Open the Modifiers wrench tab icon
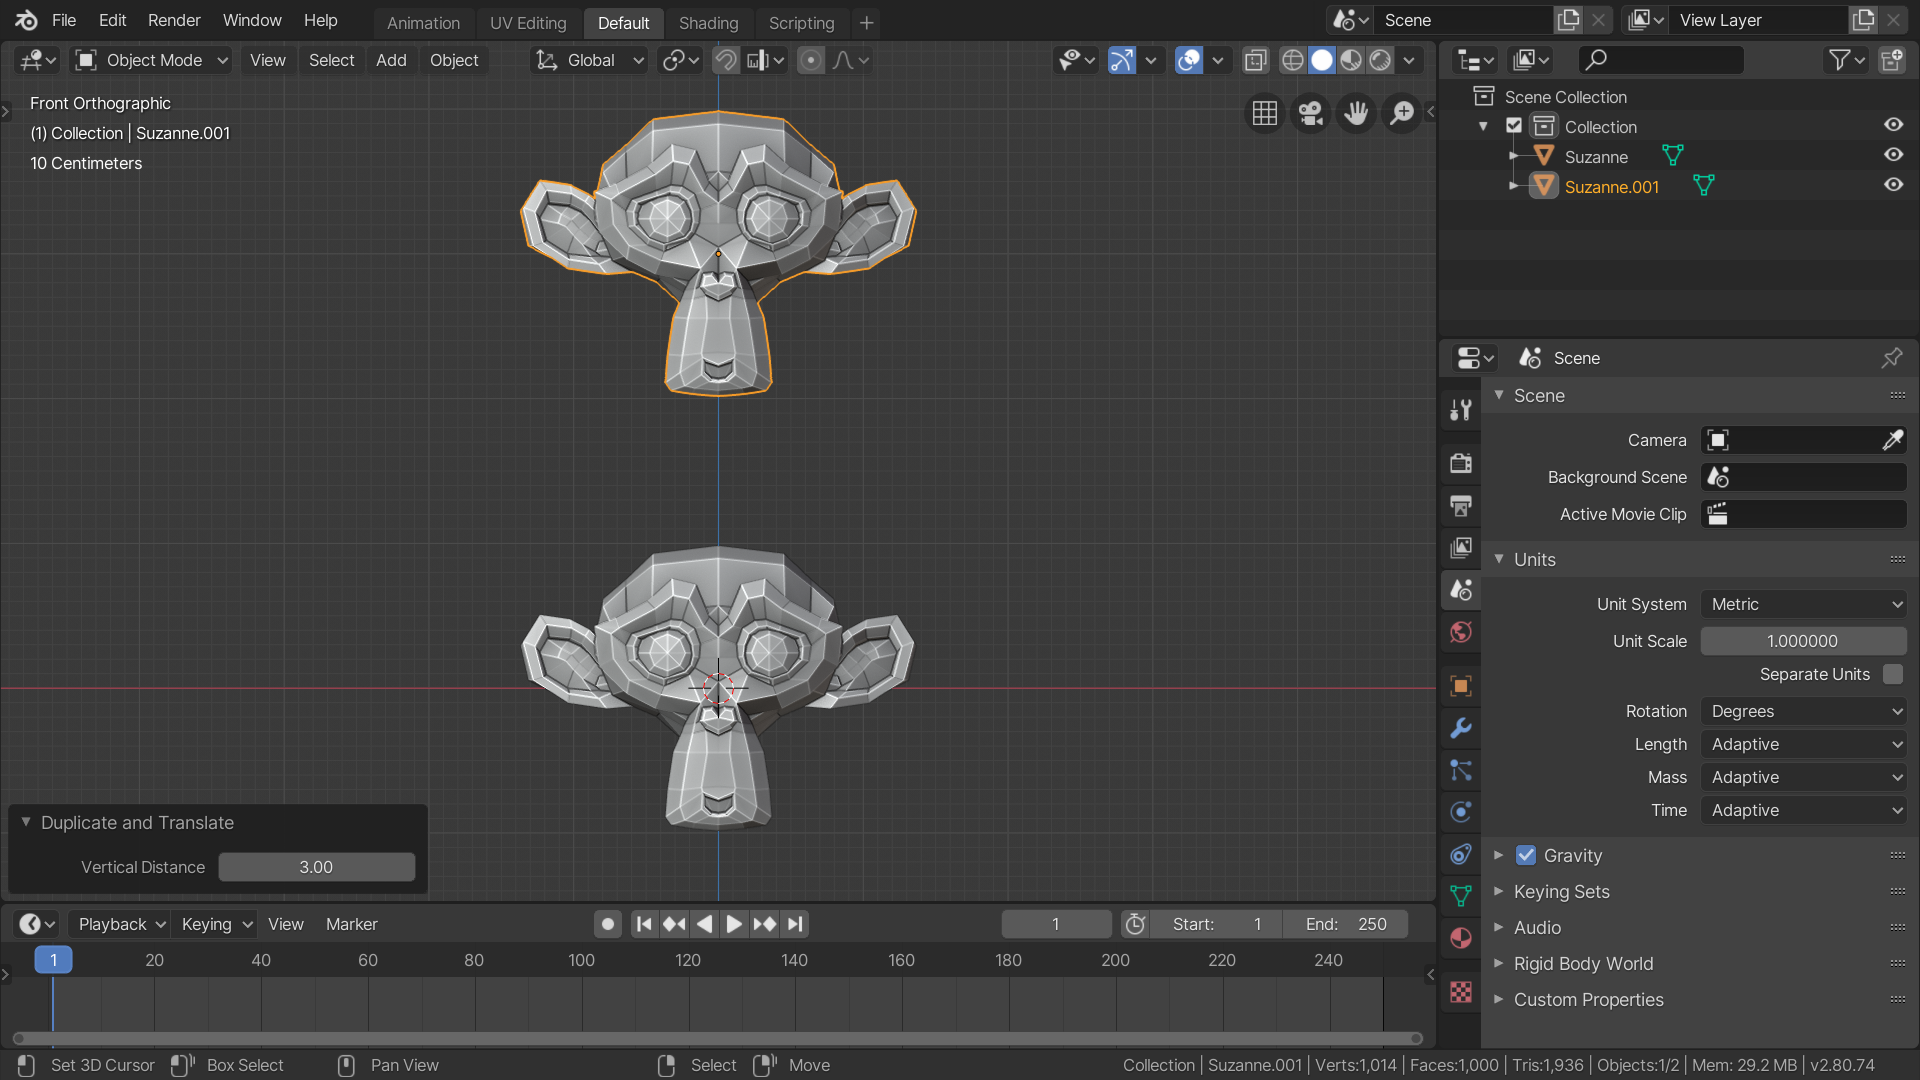Screen dimensions: 1920x1080 click(1461, 728)
